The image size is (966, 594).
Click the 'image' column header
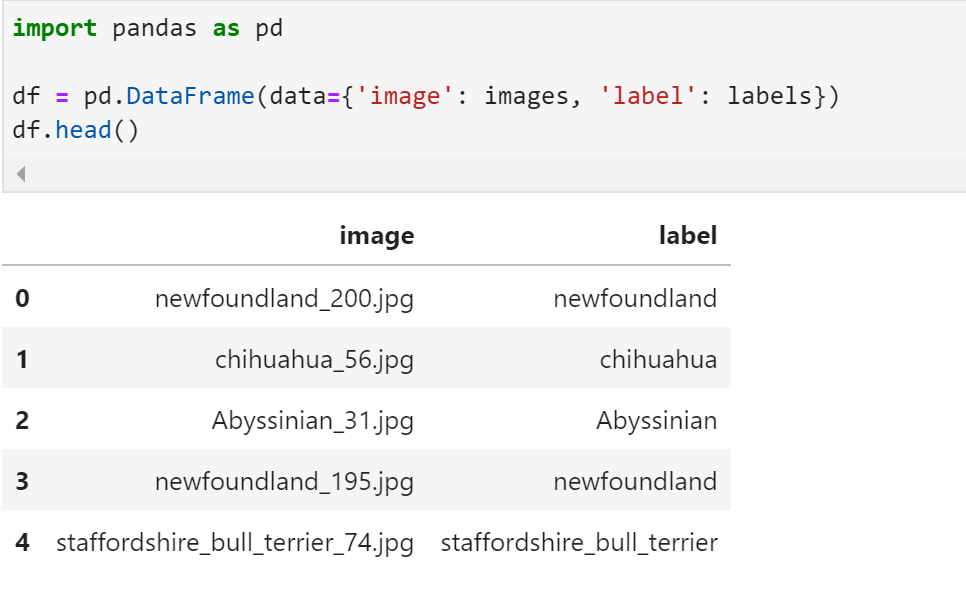coord(376,236)
